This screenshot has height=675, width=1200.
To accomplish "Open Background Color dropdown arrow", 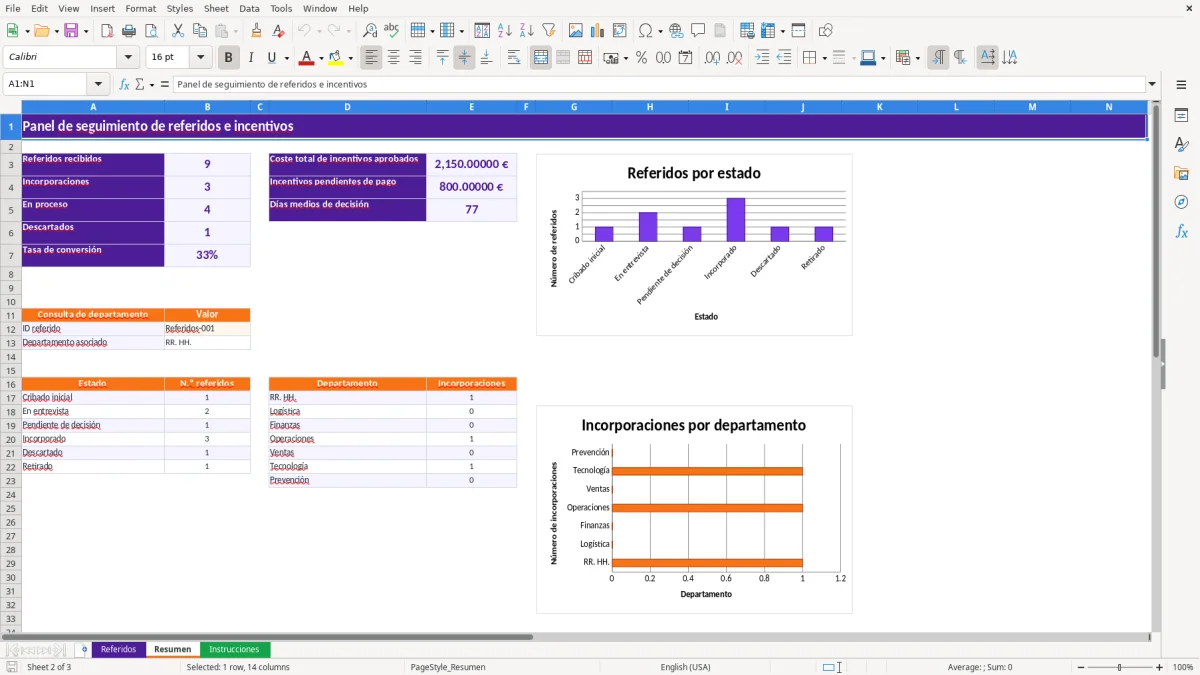I will point(350,58).
